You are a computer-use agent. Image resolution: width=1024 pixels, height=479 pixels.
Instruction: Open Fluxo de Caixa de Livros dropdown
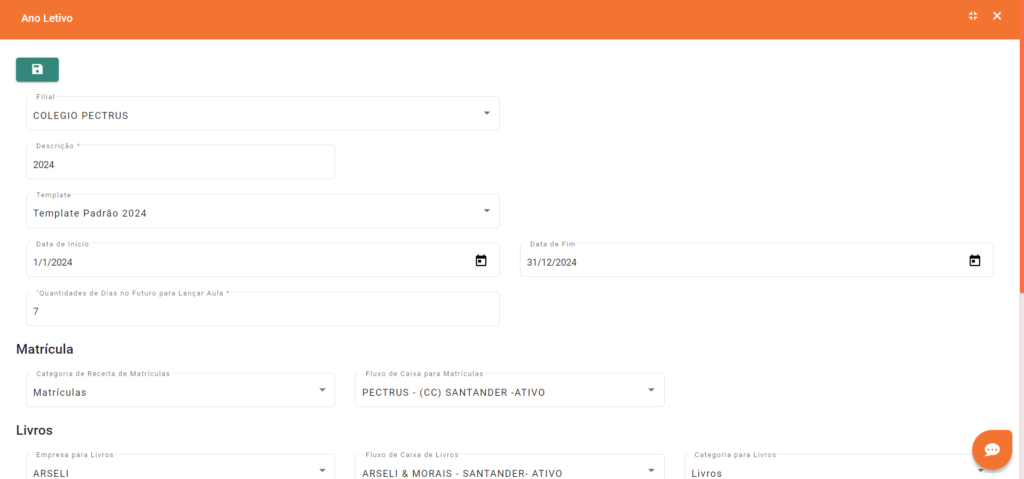tap(651, 469)
